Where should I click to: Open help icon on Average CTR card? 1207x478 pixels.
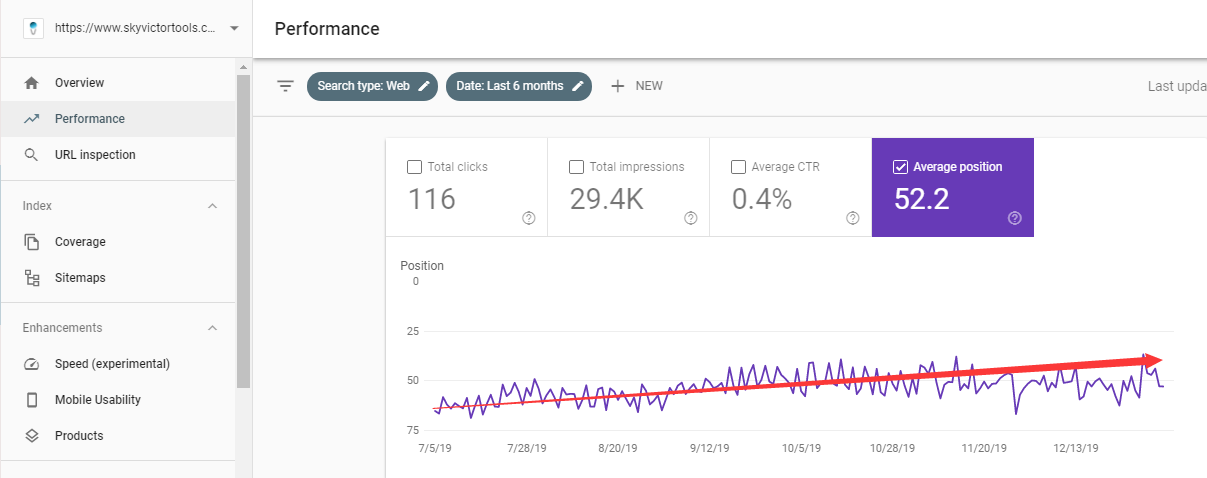(x=853, y=218)
